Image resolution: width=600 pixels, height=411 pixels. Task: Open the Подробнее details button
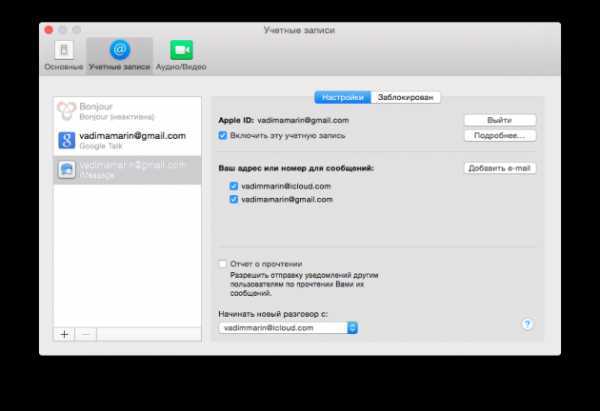pyautogui.click(x=500, y=135)
